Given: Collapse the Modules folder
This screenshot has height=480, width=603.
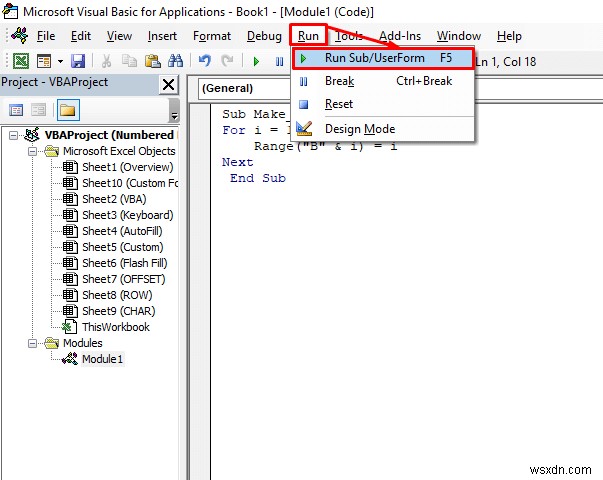Looking at the screenshot, I should pos(33,343).
